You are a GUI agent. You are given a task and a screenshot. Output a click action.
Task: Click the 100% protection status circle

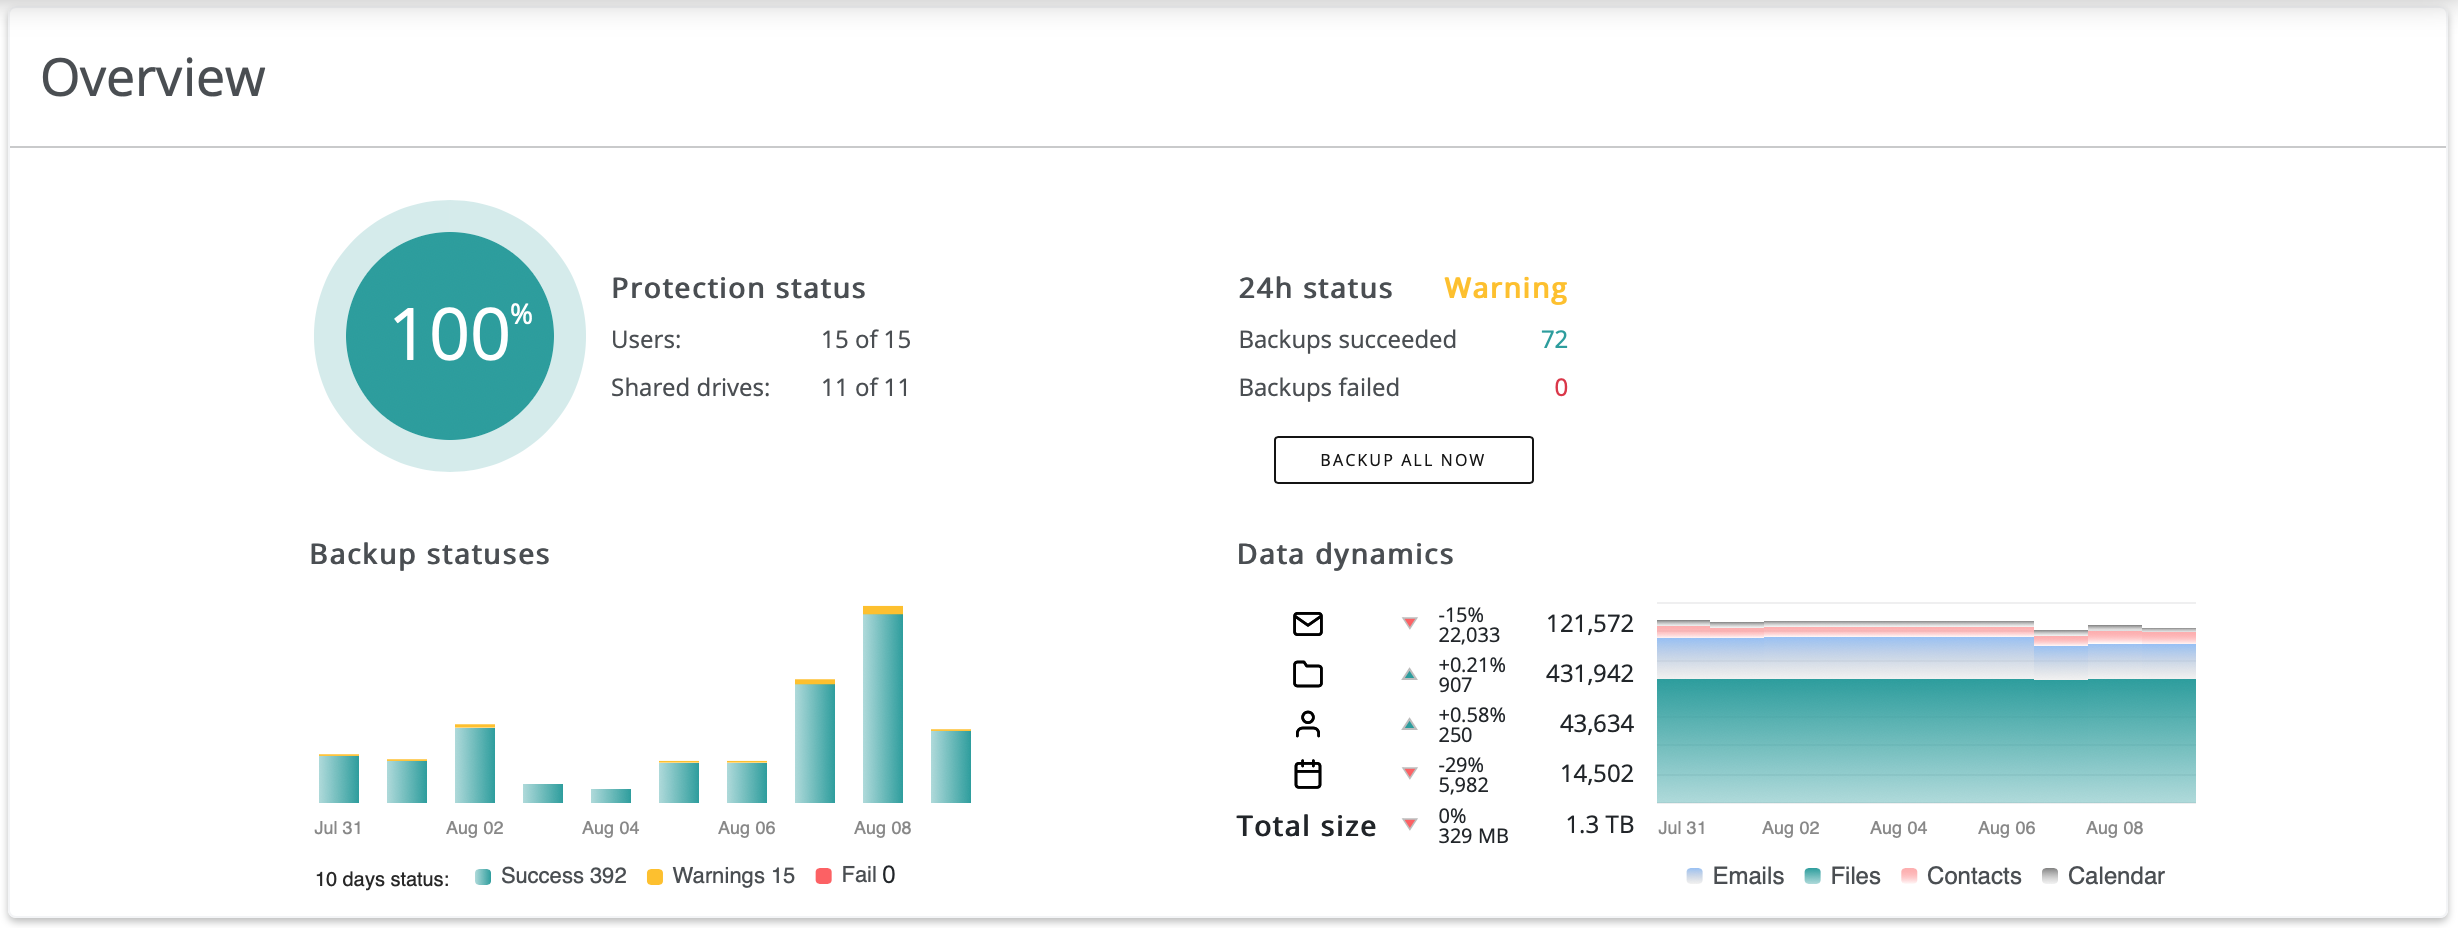pyautogui.click(x=450, y=336)
